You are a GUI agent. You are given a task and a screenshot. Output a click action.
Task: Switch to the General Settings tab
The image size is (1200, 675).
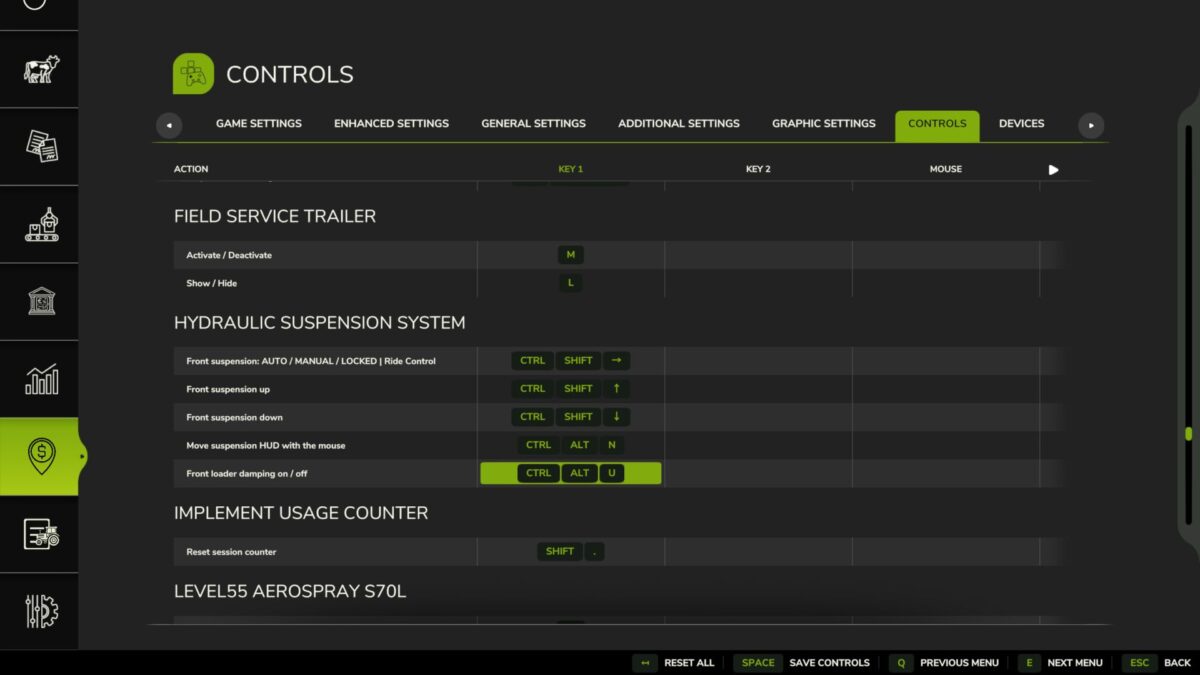[x=533, y=124]
